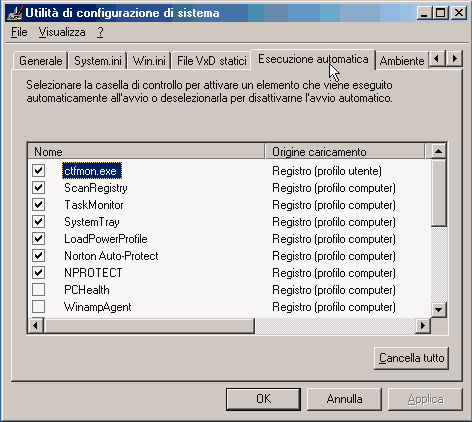Enable the WinampAgent checkbox

pos(39,307)
